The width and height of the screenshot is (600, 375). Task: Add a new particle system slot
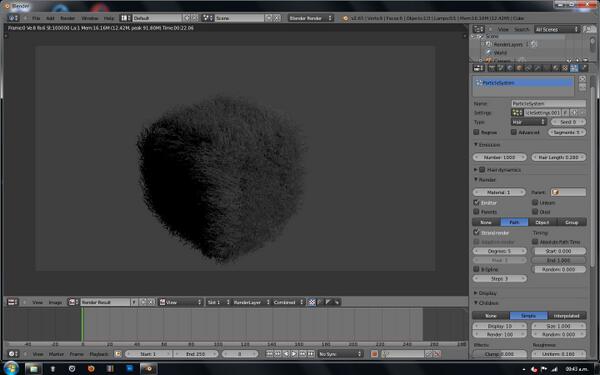tap(582, 79)
